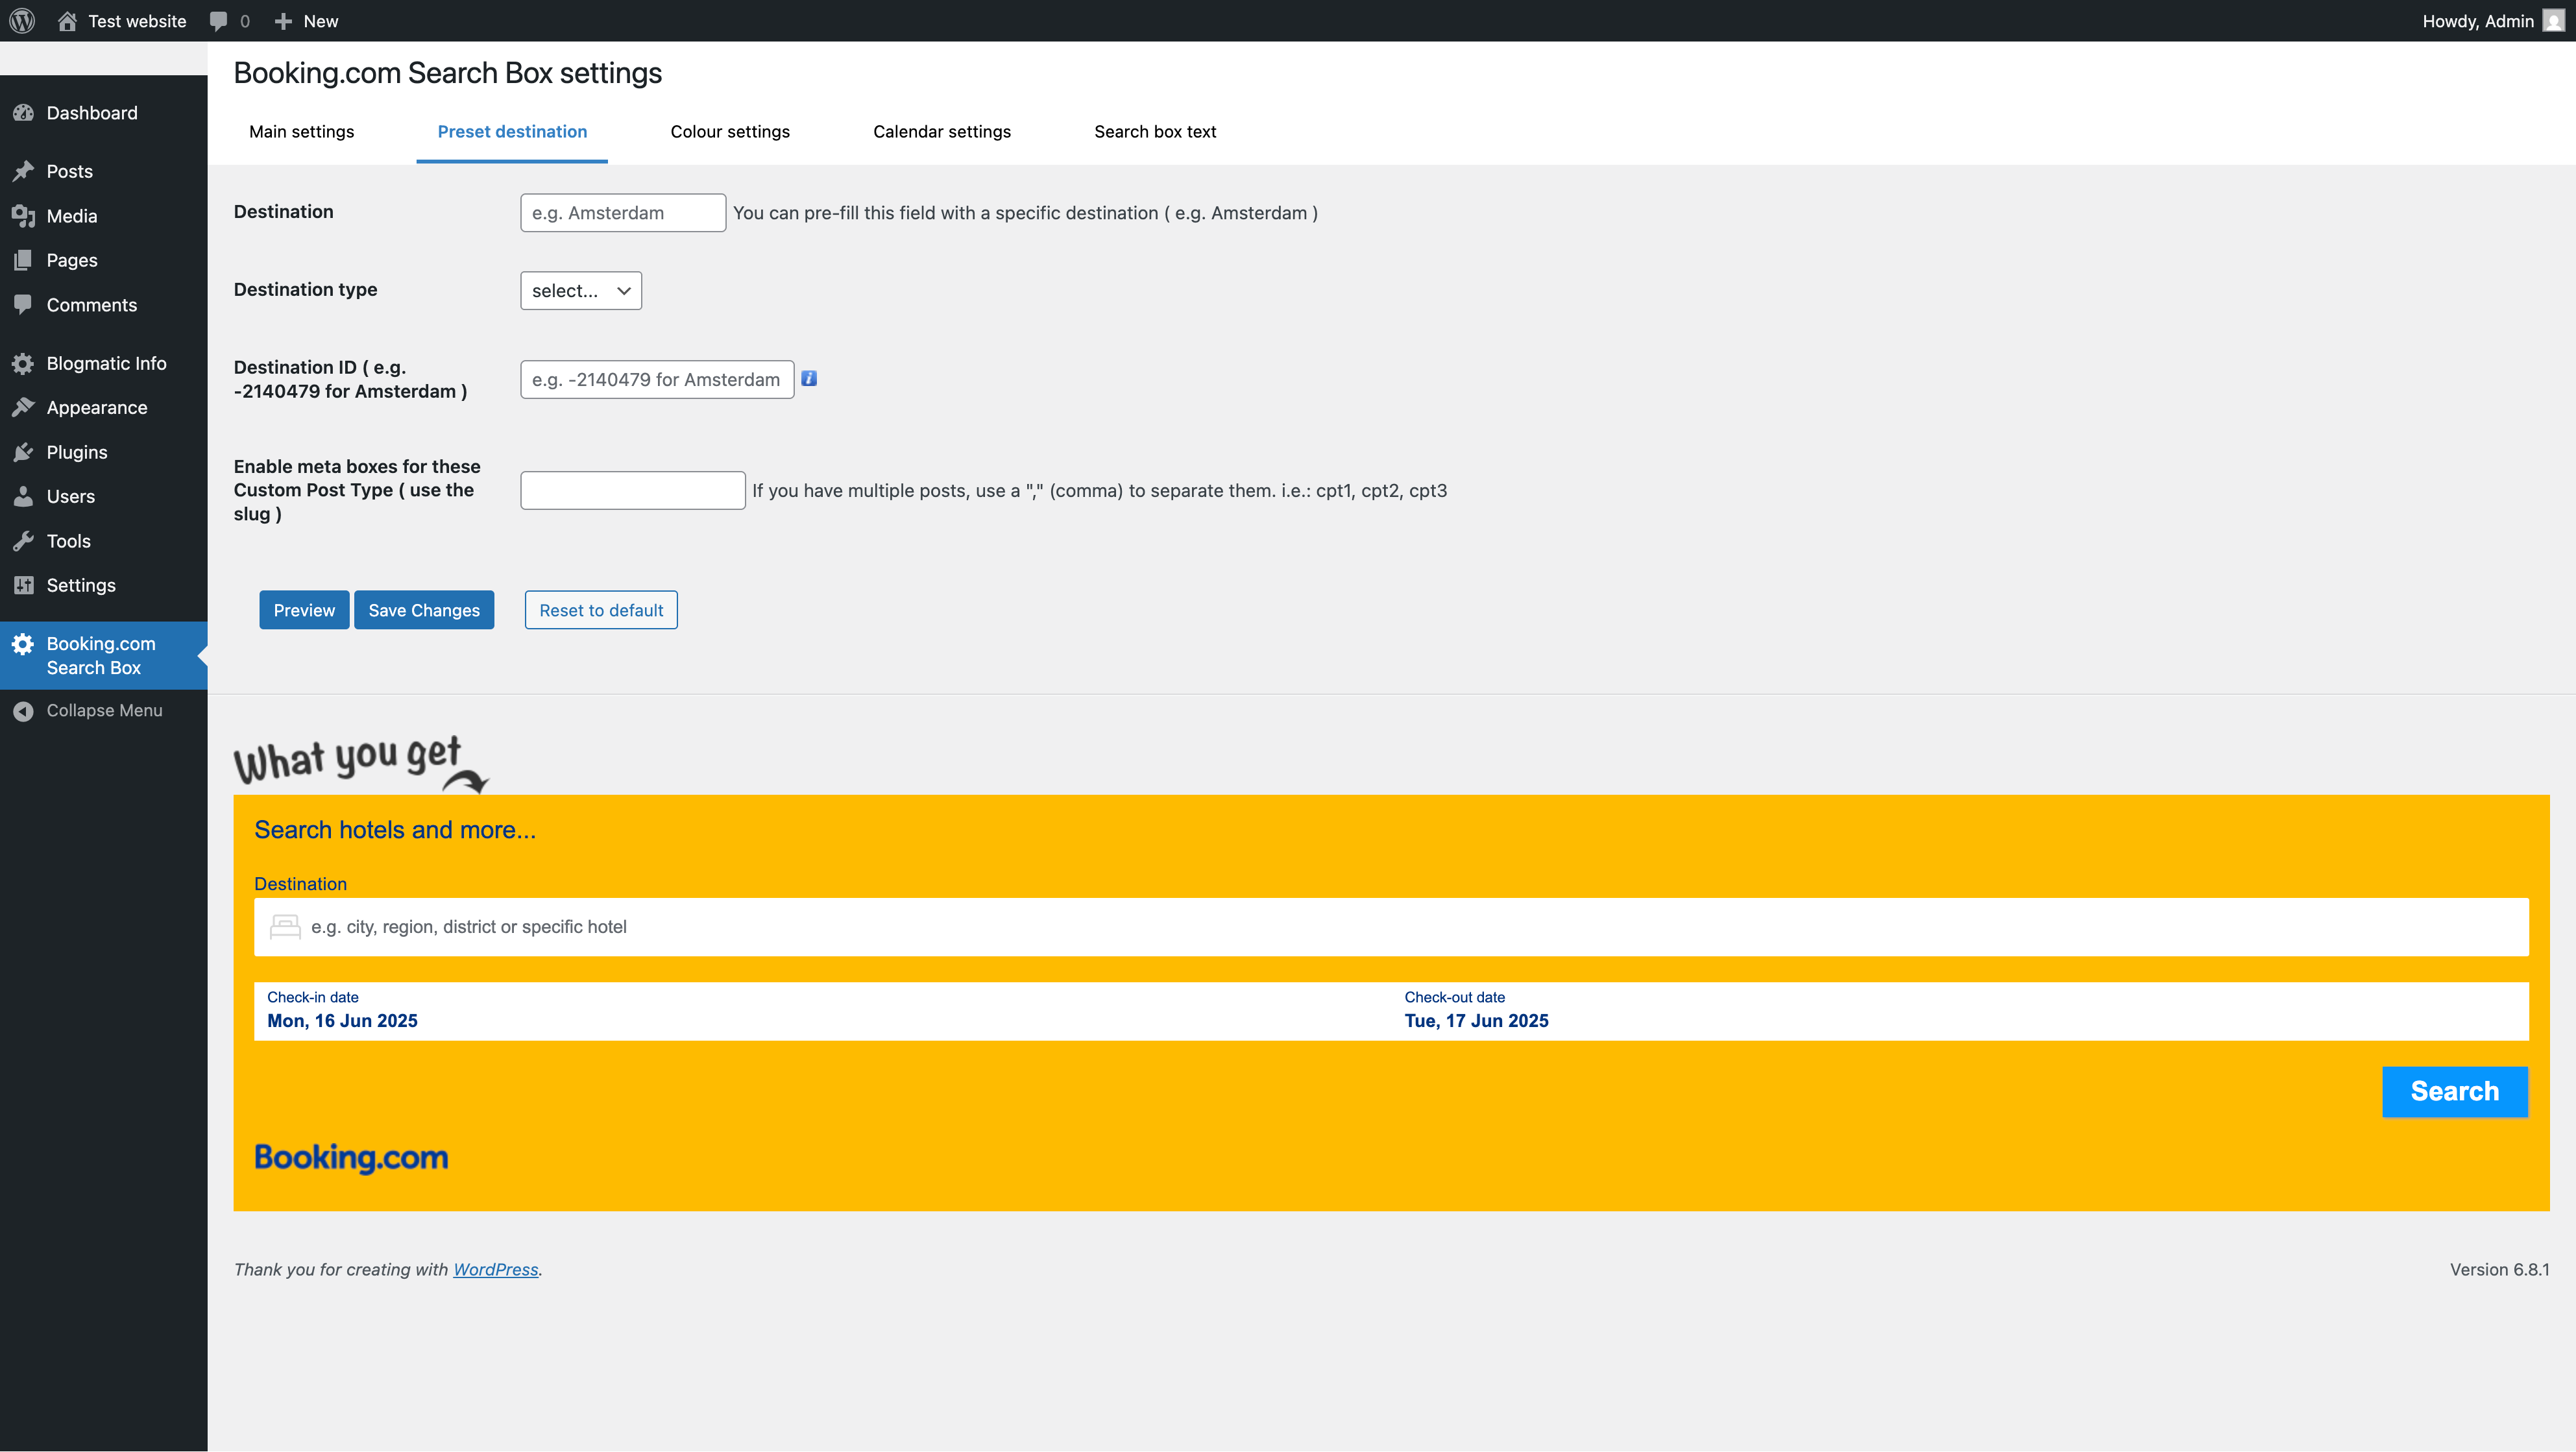Select the Preset destination tab
Viewport: 2576px width, 1452px height.
click(512, 132)
